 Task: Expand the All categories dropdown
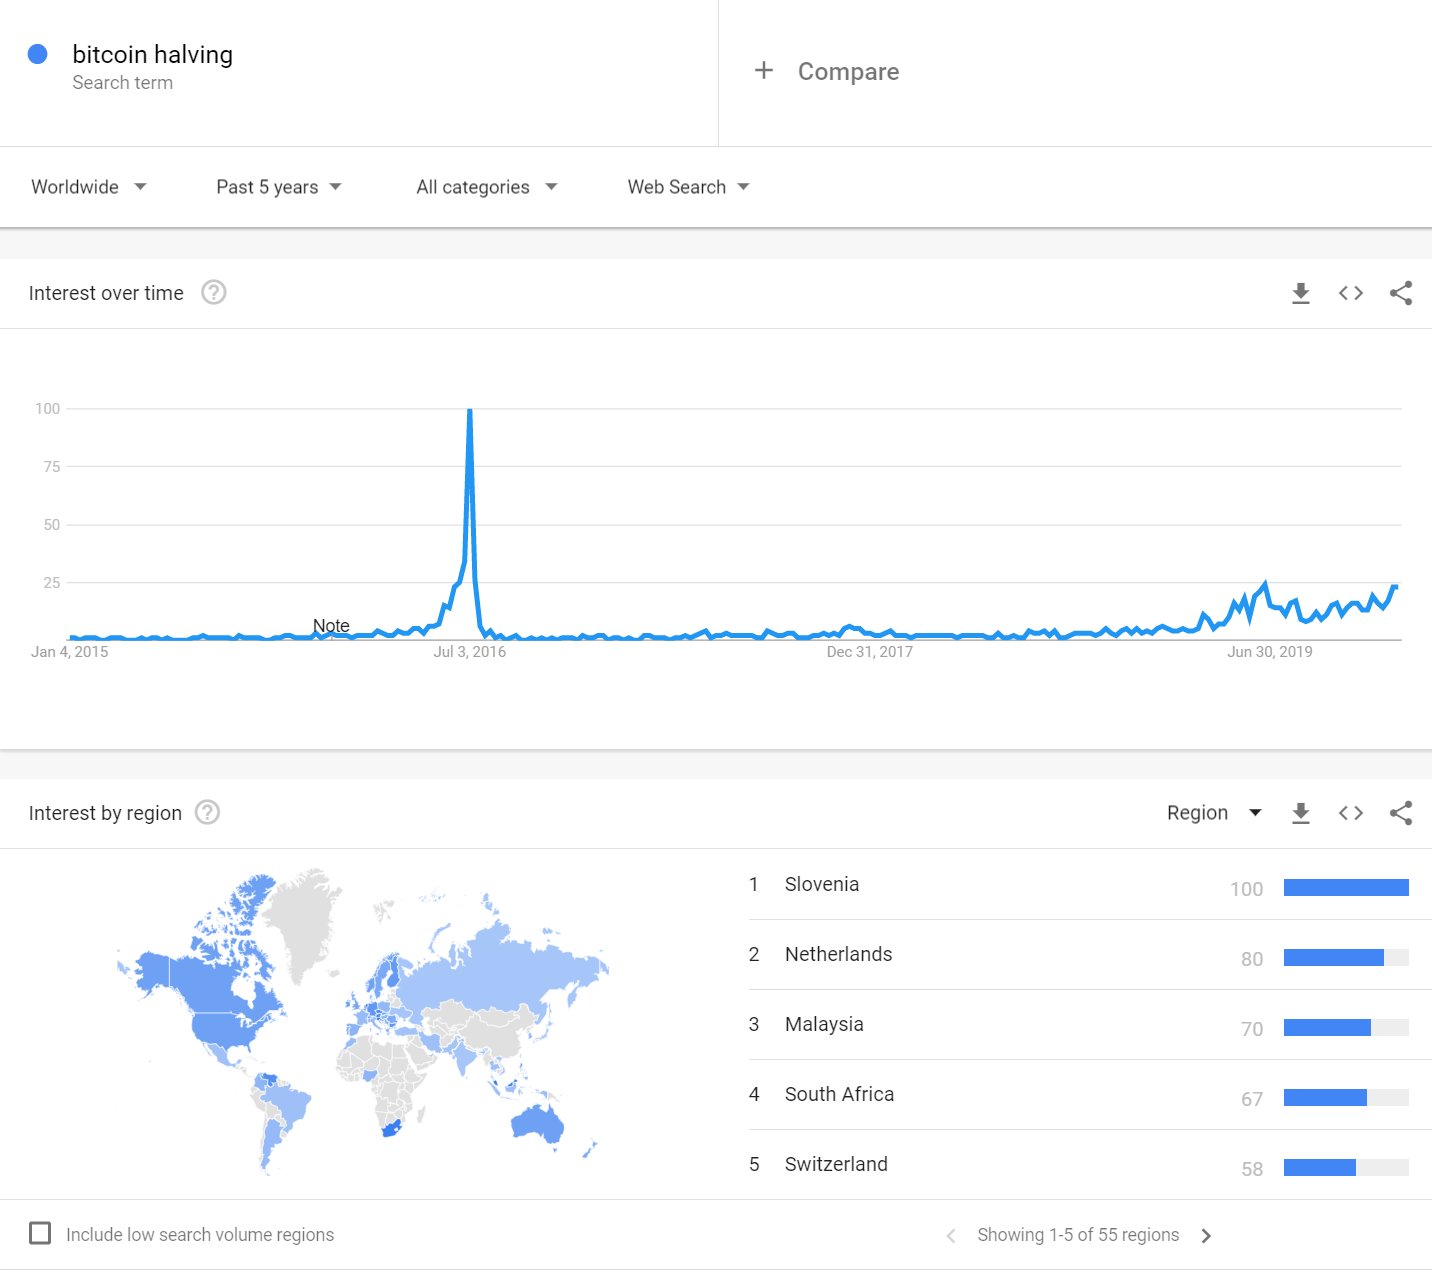coord(486,187)
